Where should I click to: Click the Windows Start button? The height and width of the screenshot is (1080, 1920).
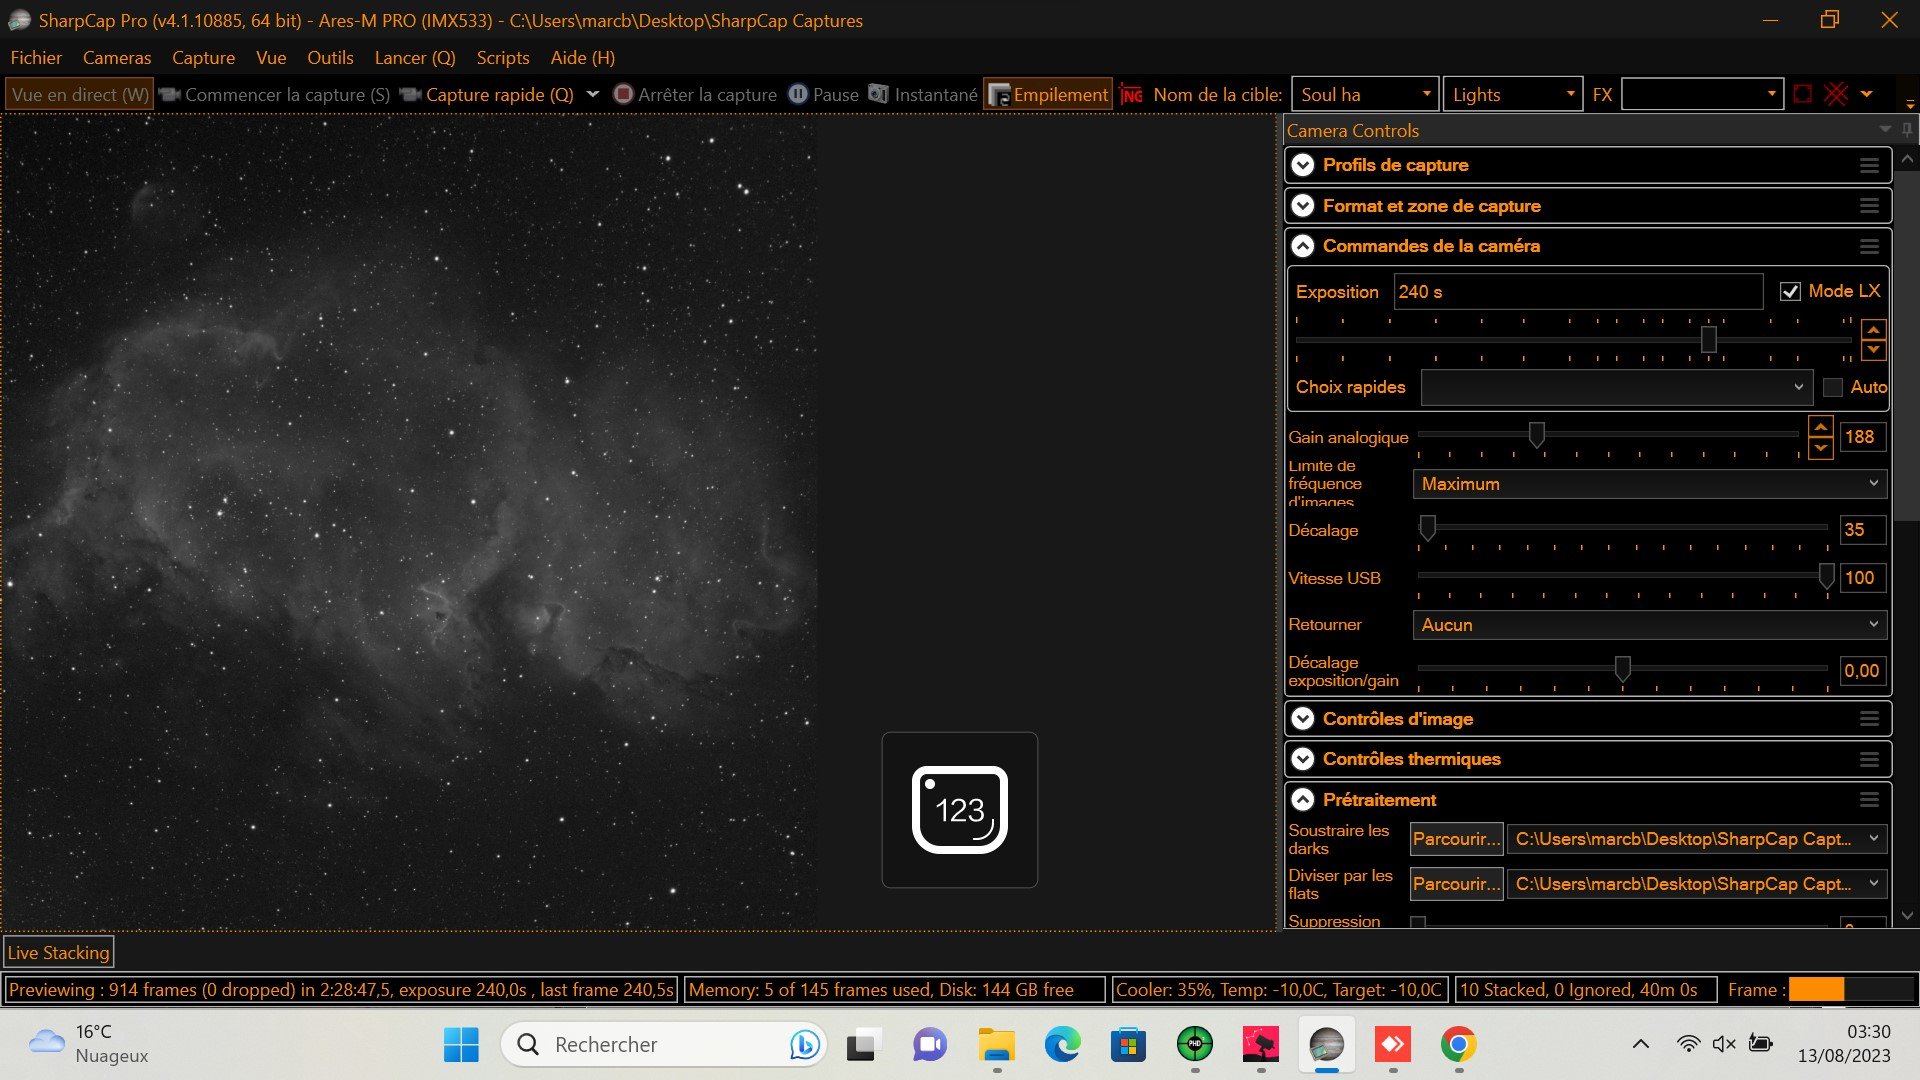click(461, 1045)
